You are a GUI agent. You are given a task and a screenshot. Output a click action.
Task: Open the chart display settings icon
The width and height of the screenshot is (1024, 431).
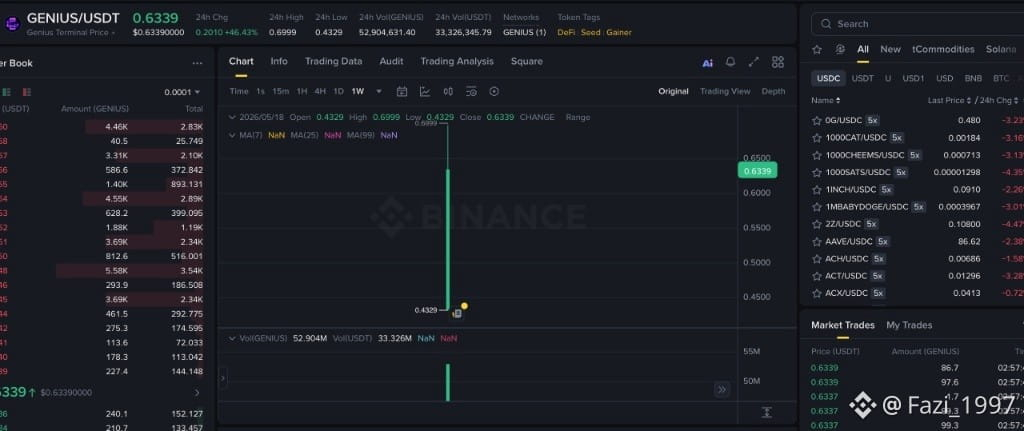click(x=472, y=91)
